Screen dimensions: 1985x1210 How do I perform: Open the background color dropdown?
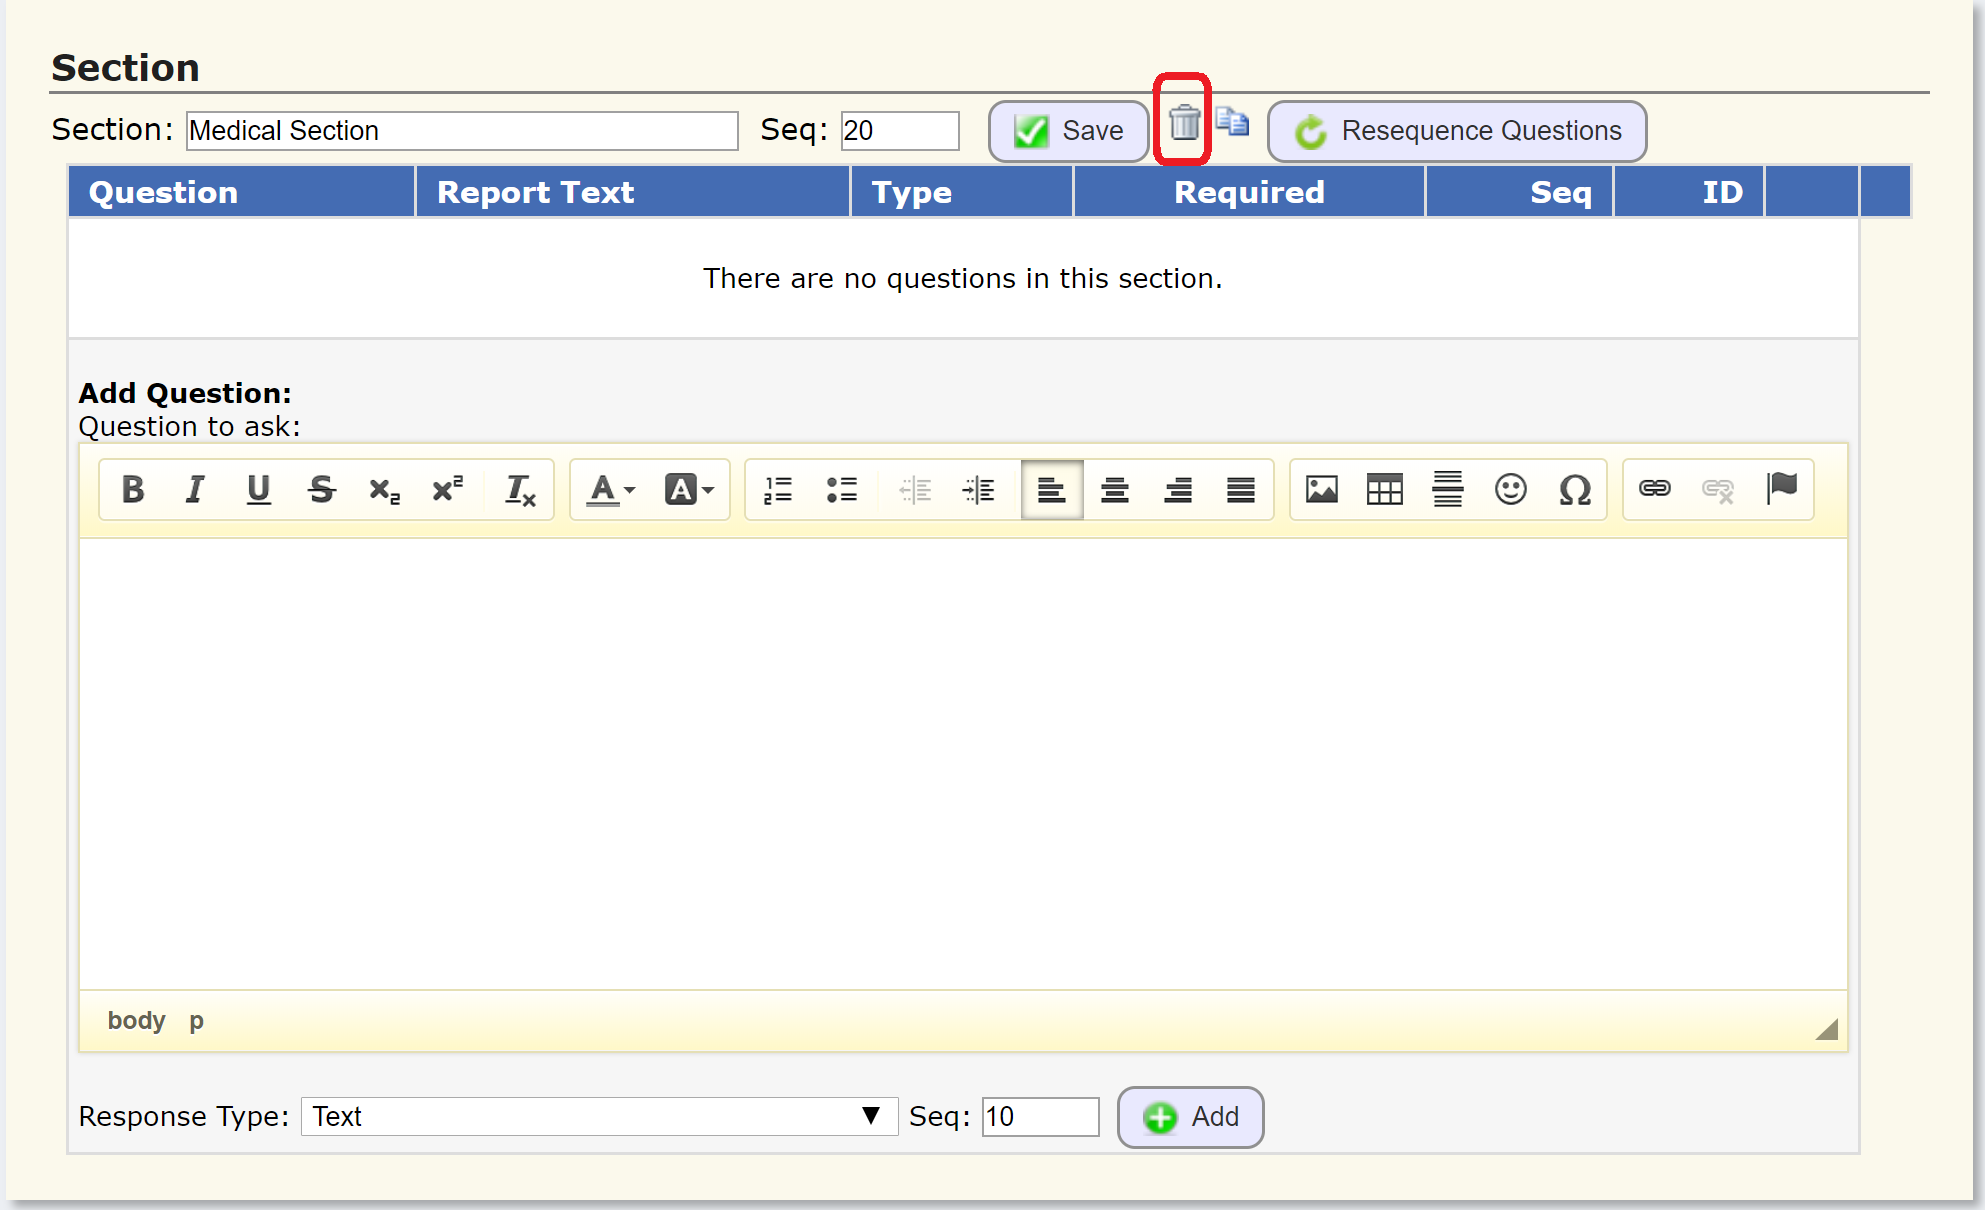[689, 490]
